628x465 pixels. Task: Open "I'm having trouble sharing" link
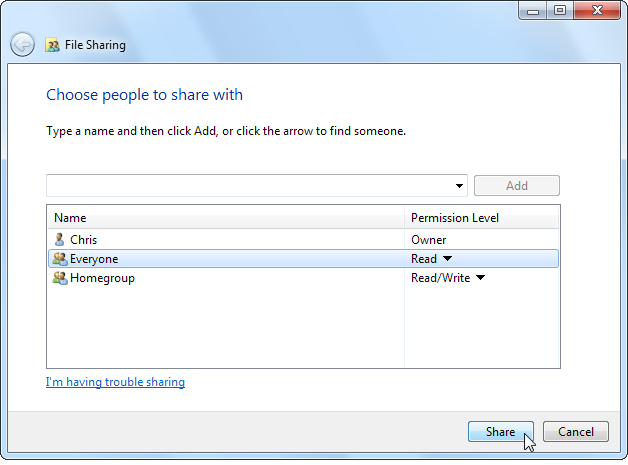(x=115, y=382)
